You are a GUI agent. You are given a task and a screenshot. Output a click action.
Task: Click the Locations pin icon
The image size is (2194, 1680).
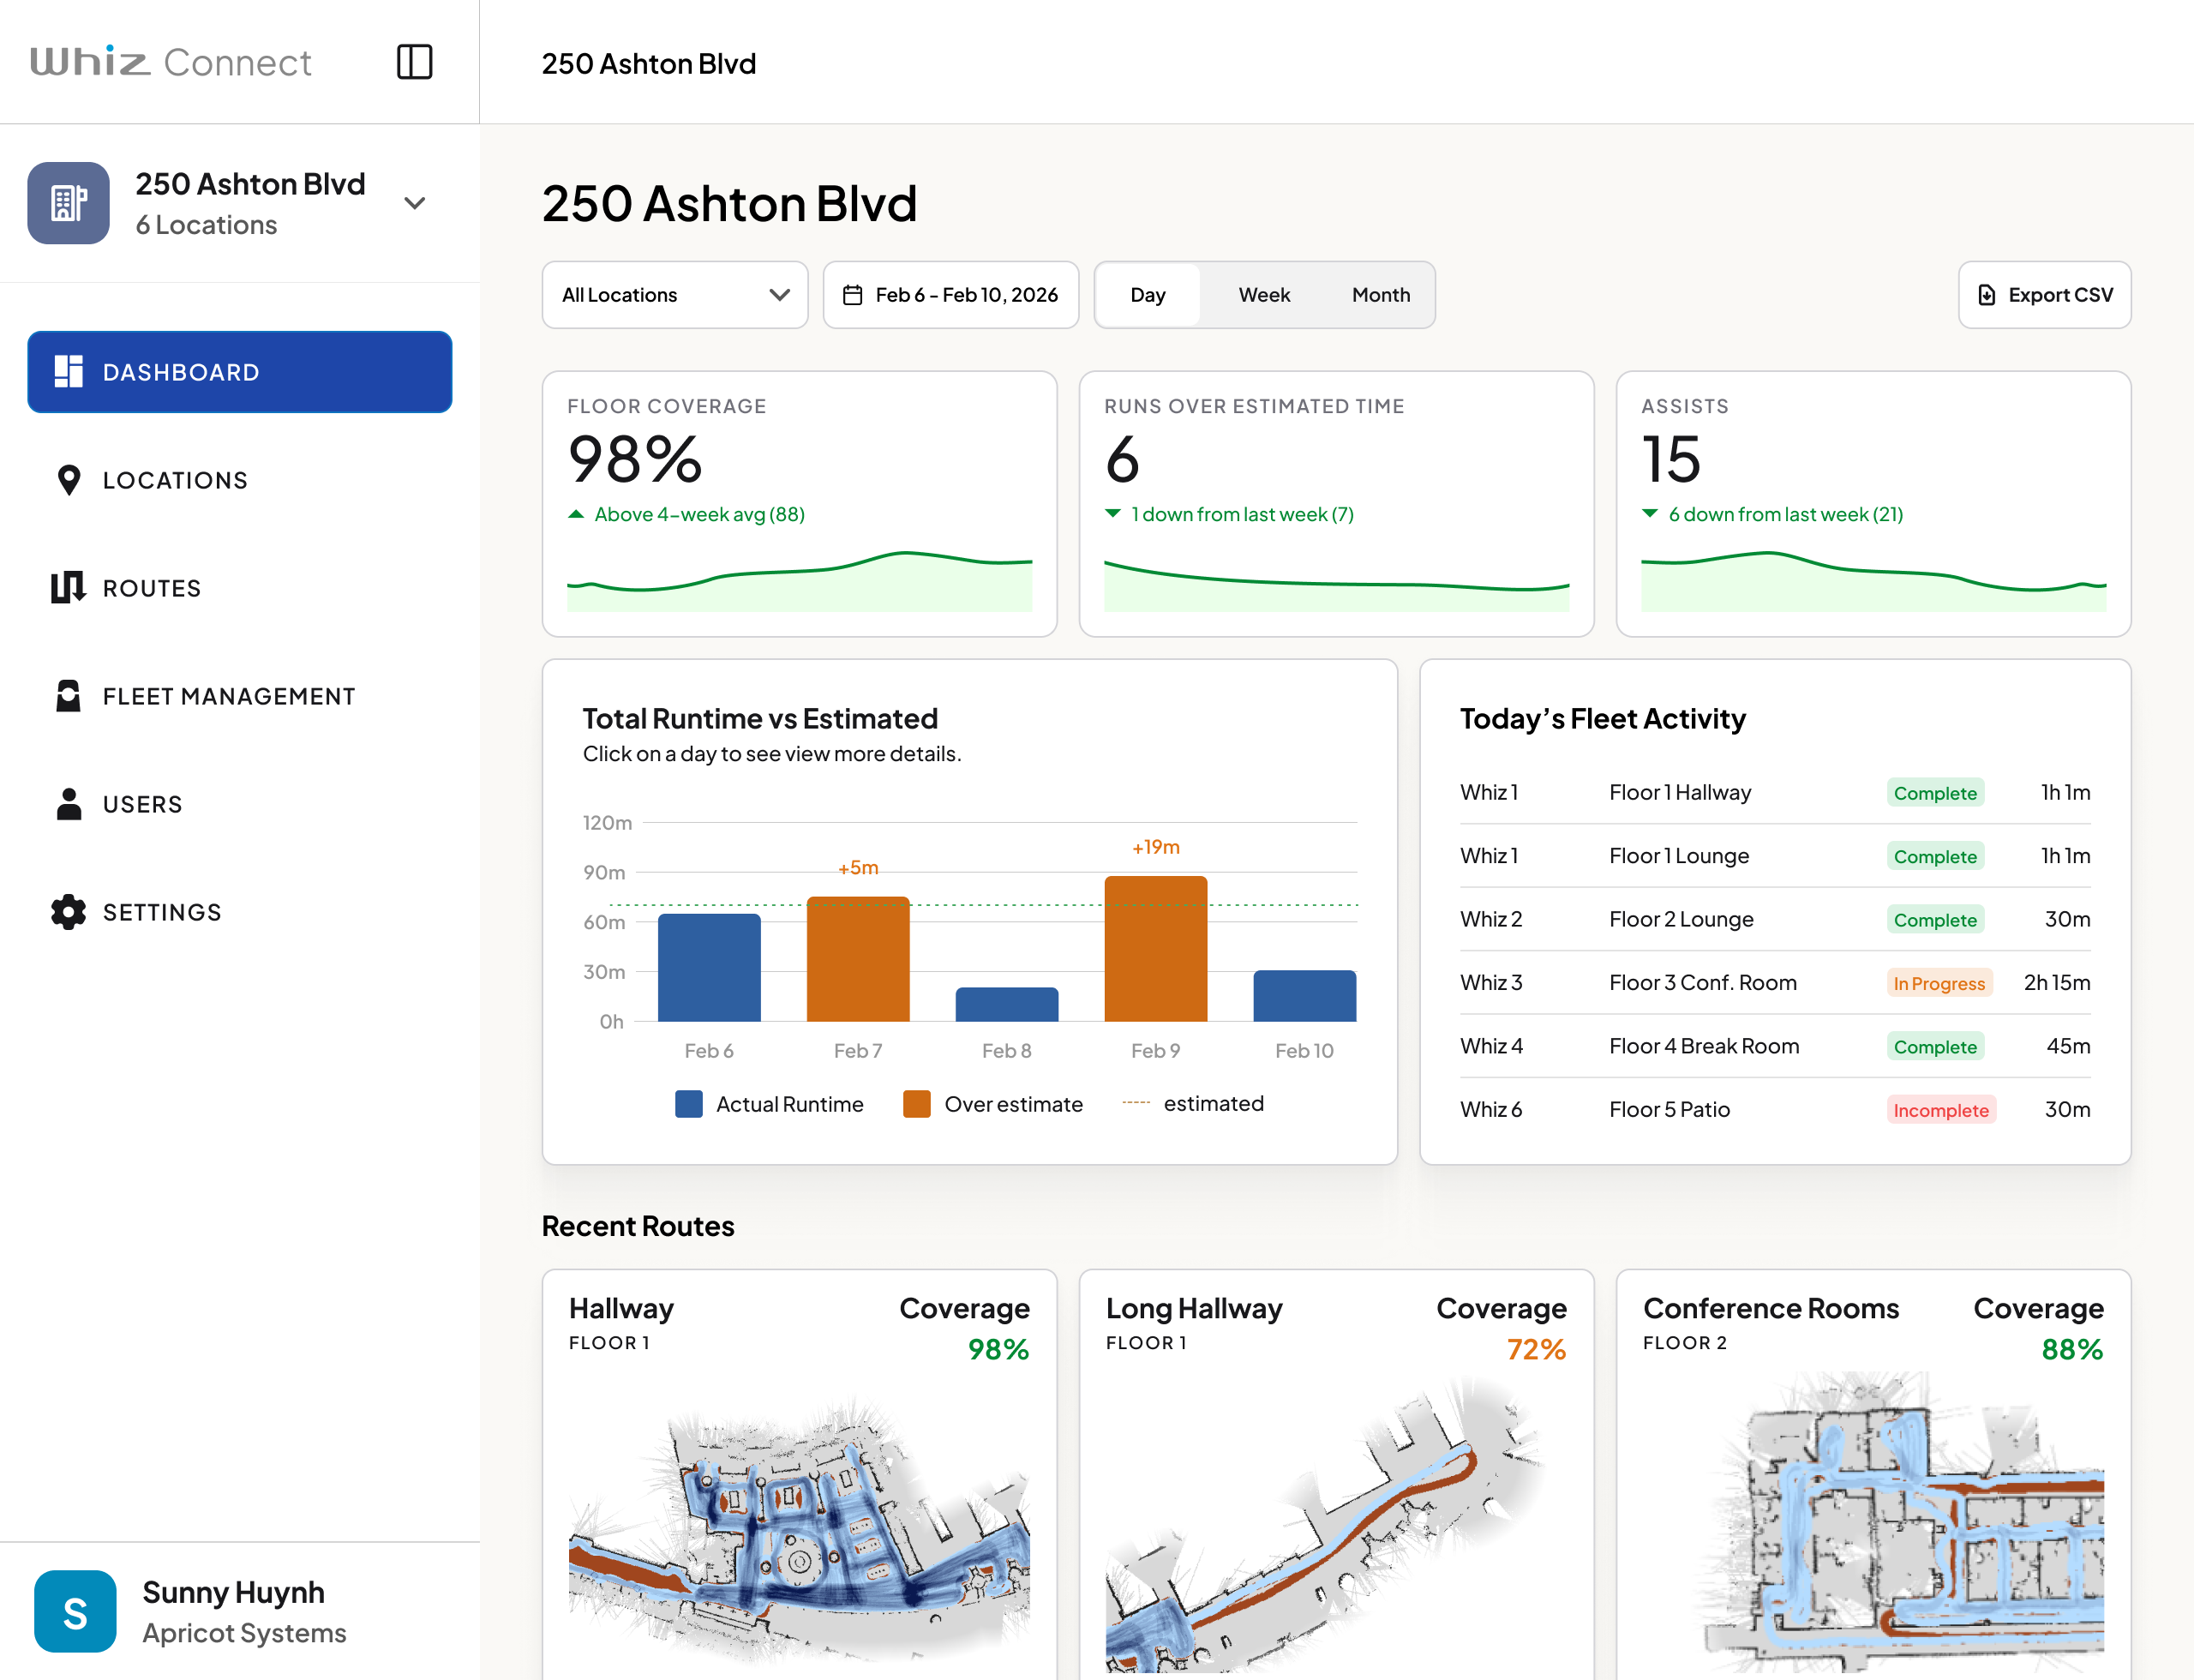68,480
